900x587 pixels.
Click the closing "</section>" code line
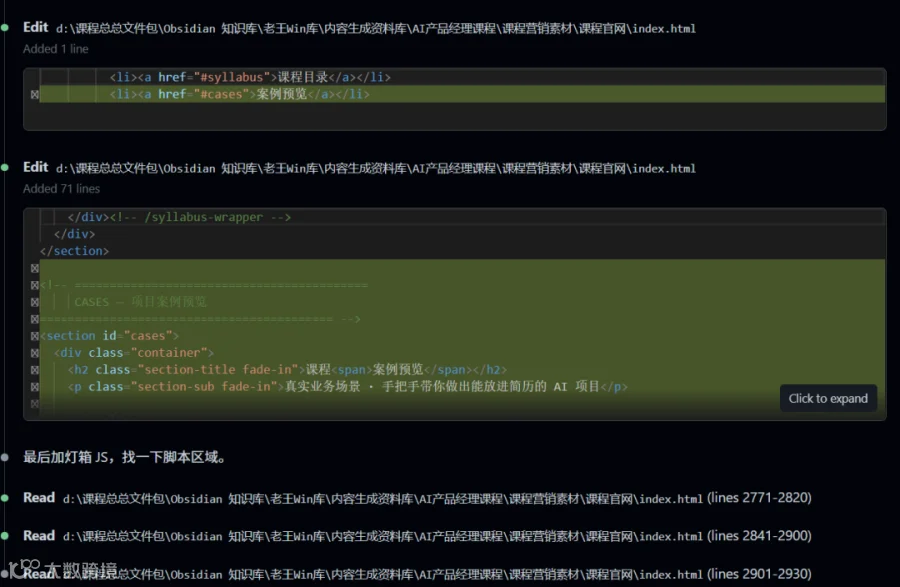pos(74,251)
